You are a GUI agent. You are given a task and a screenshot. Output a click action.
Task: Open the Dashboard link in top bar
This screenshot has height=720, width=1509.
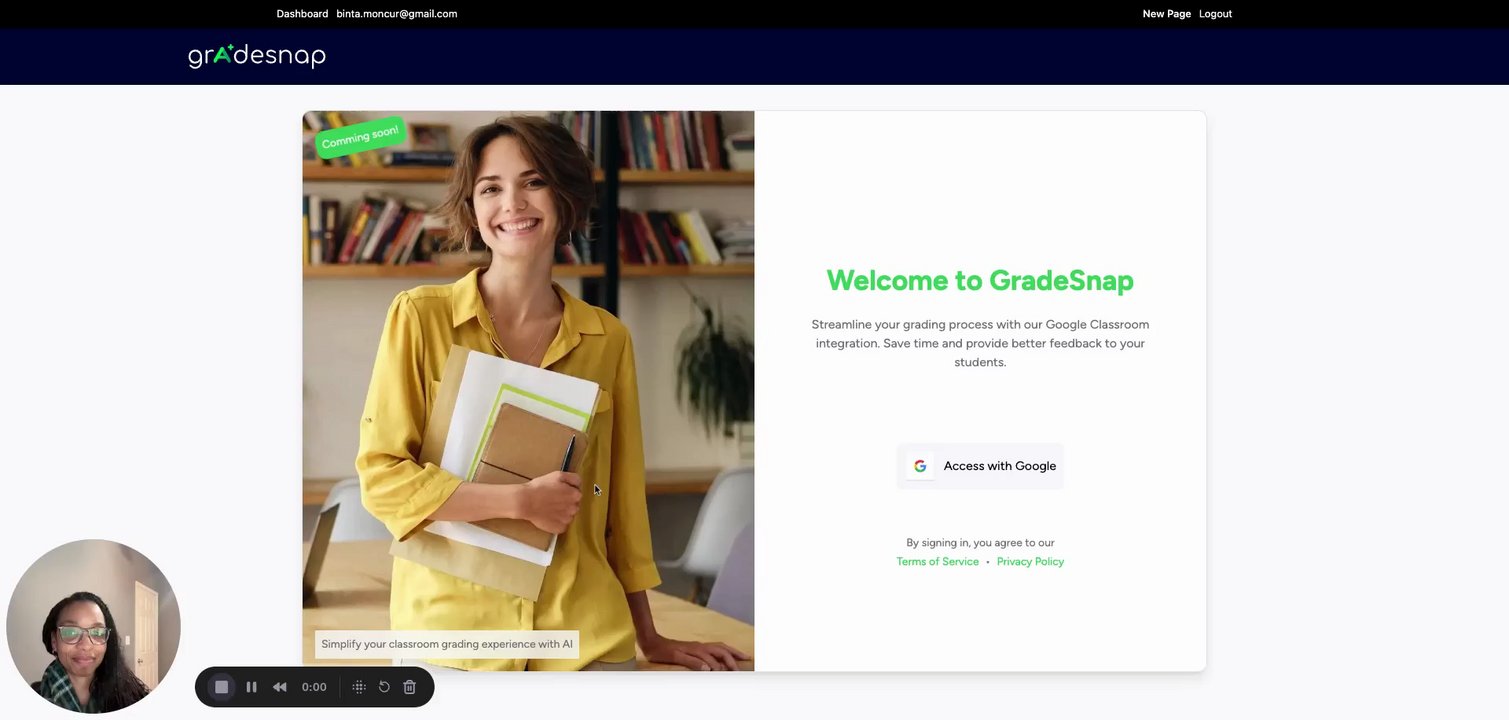[x=302, y=14]
